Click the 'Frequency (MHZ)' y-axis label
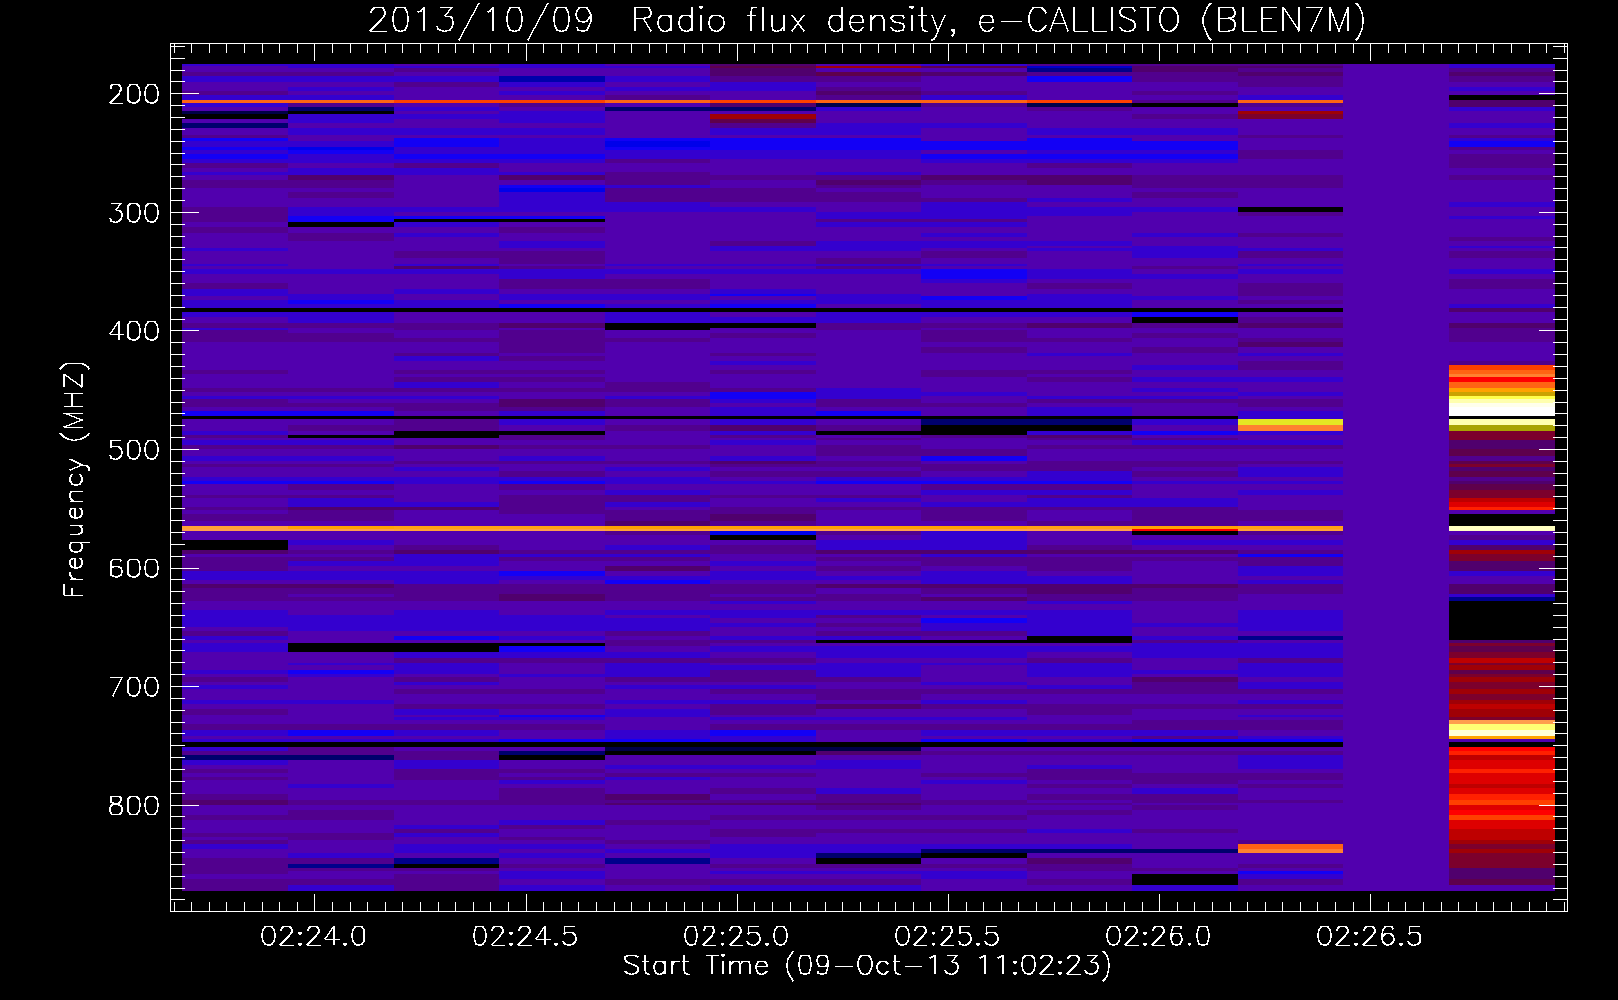 pos(75,479)
